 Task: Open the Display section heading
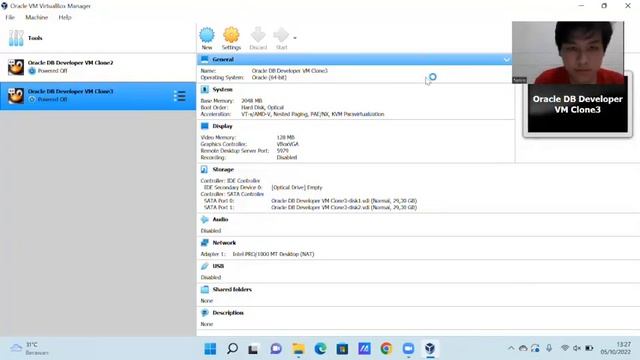coord(222,126)
